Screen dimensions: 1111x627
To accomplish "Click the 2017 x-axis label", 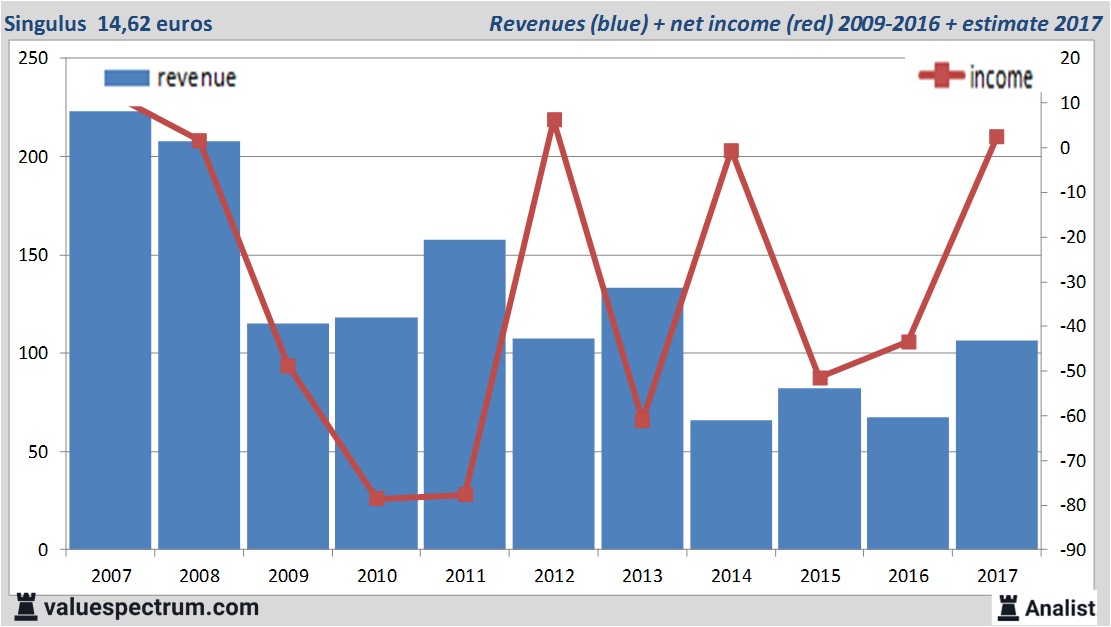I will [997, 576].
